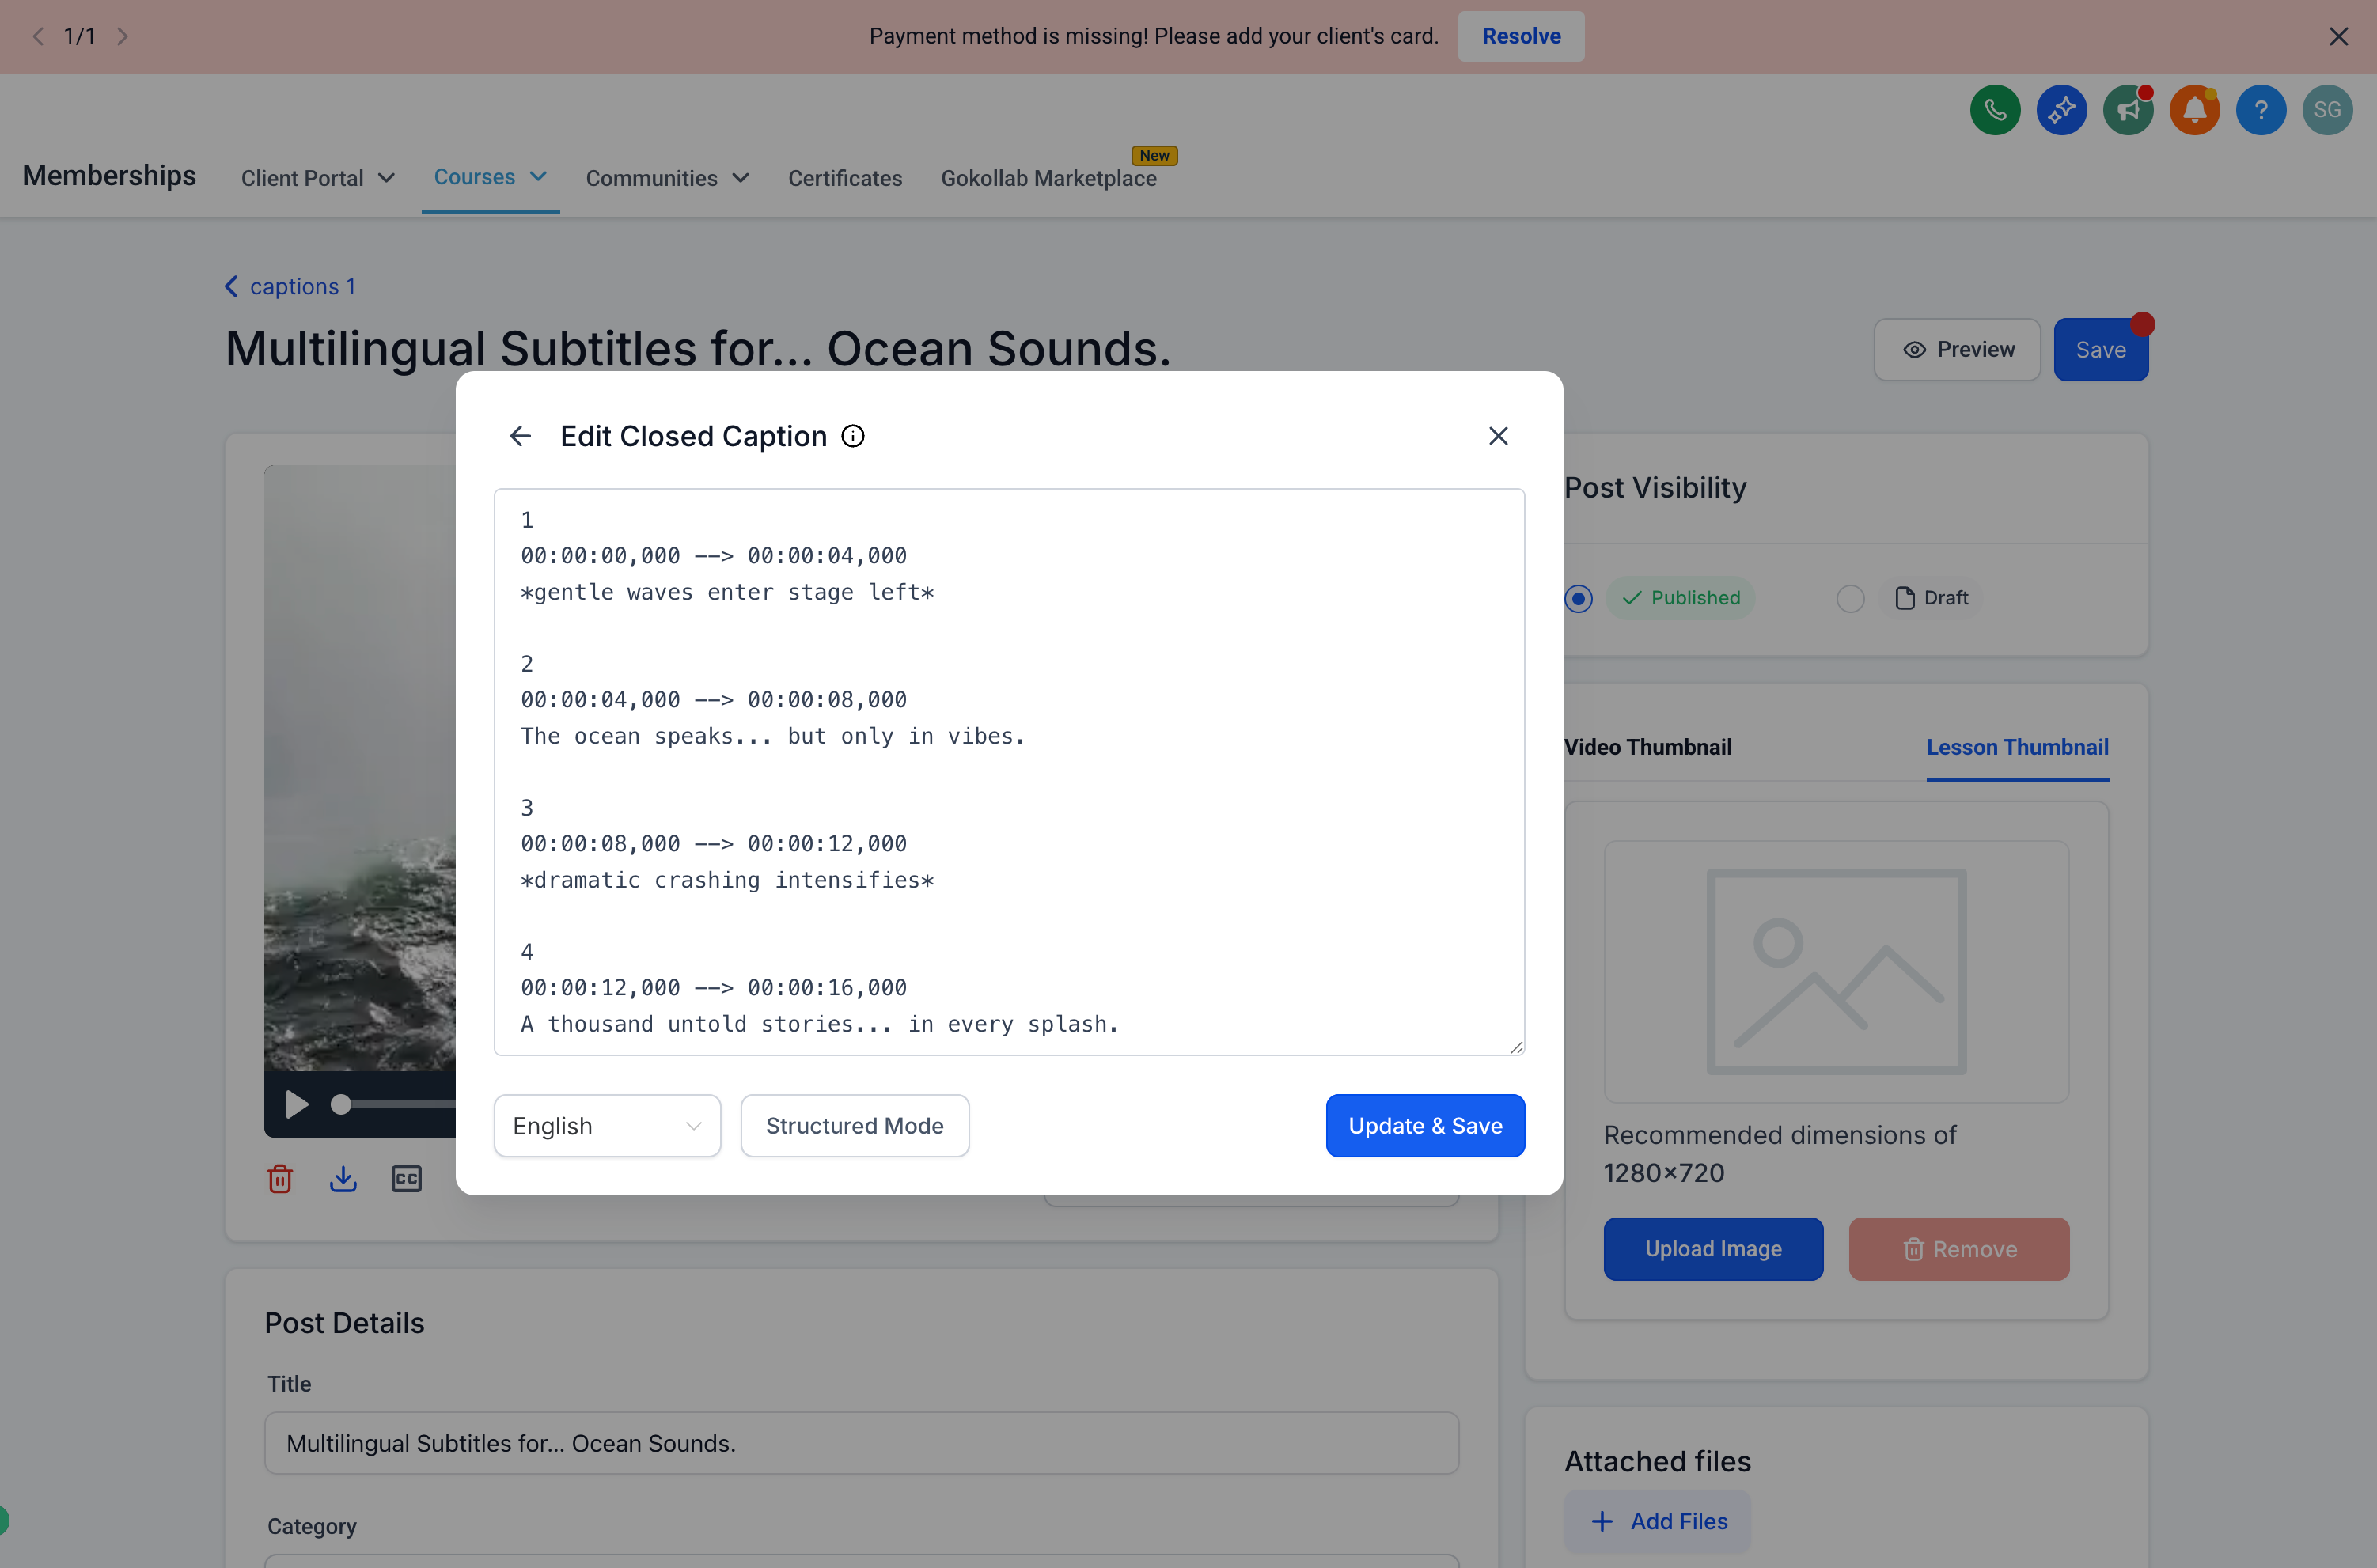Open the orange notifications bell

(x=2194, y=110)
